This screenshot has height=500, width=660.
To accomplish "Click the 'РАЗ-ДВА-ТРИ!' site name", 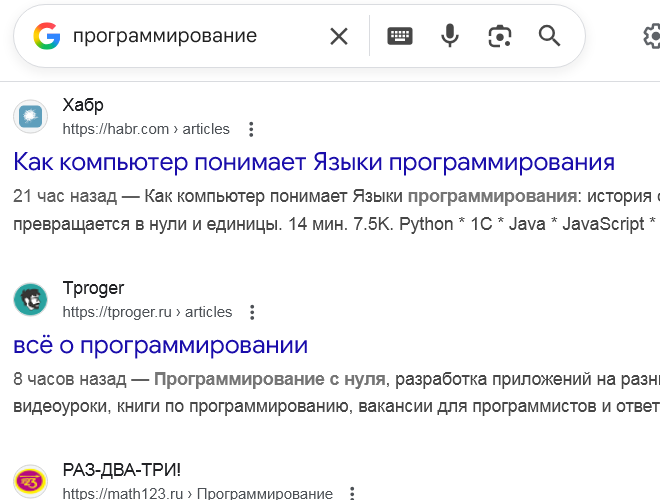I will tap(122, 470).
